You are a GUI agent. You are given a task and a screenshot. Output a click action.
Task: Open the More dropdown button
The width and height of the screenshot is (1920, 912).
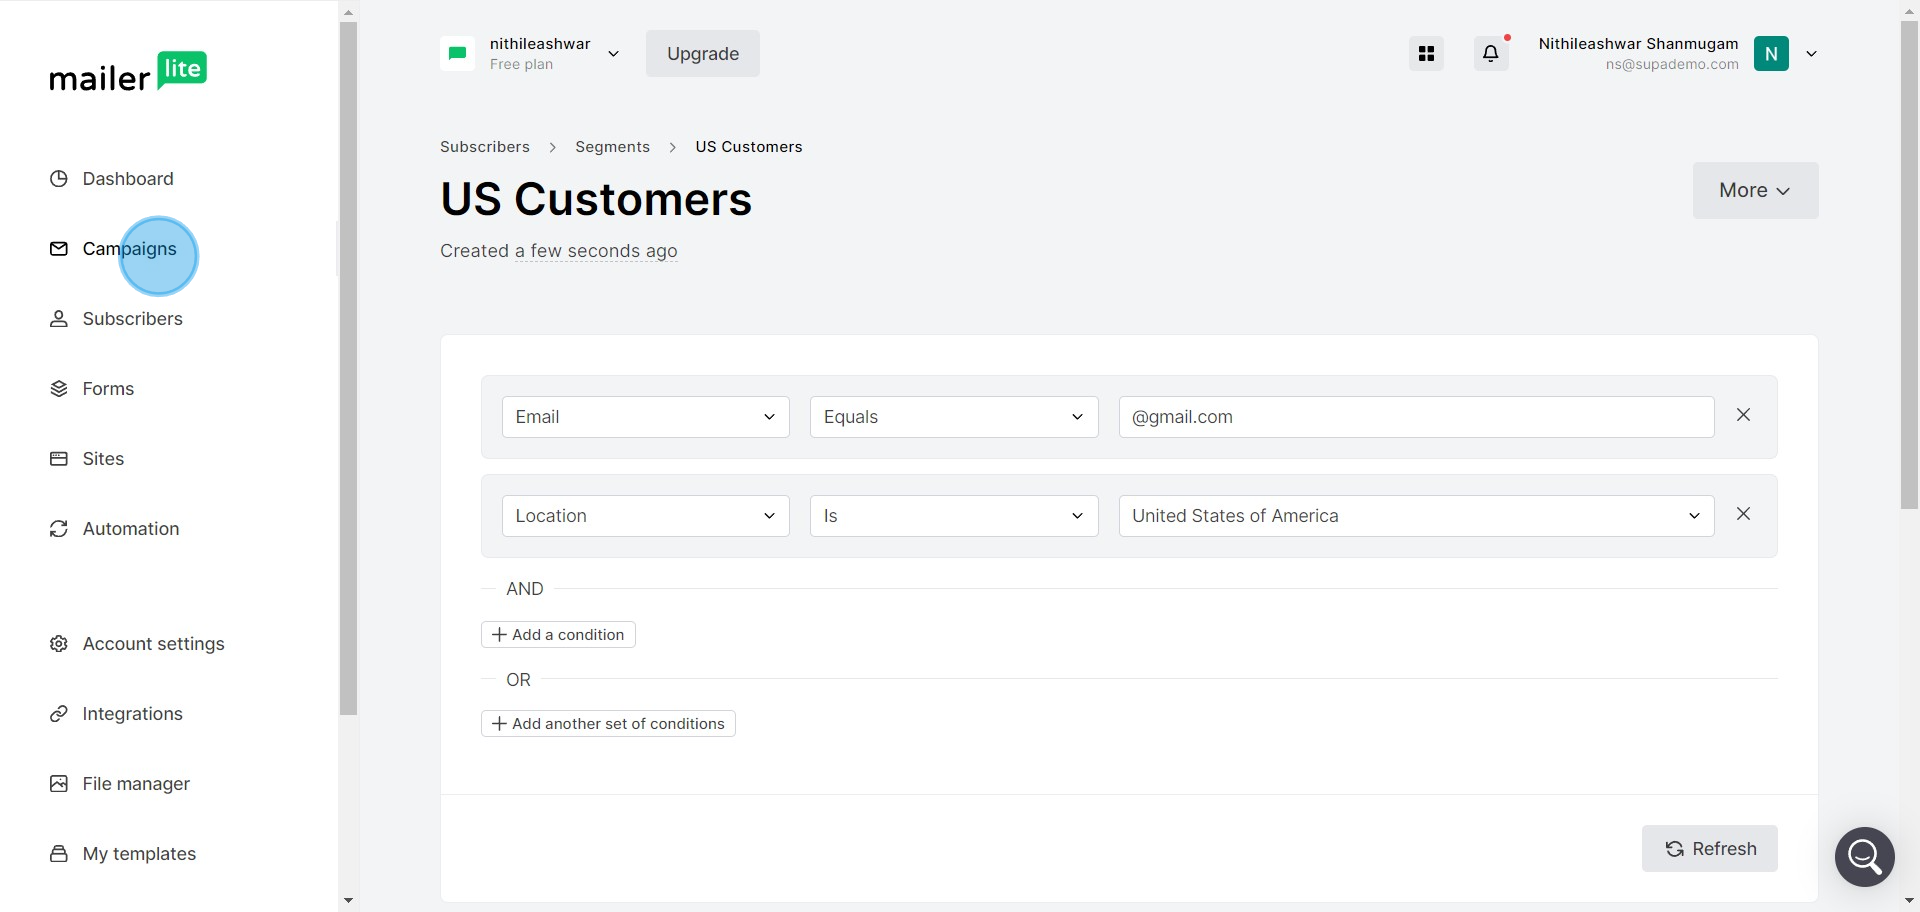tap(1755, 191)
